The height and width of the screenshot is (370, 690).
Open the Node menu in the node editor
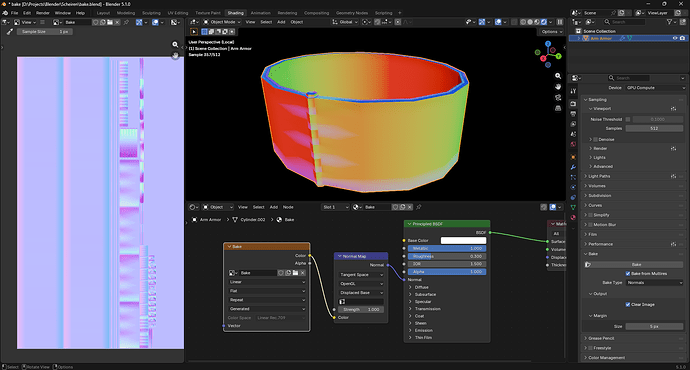point(288,207)
